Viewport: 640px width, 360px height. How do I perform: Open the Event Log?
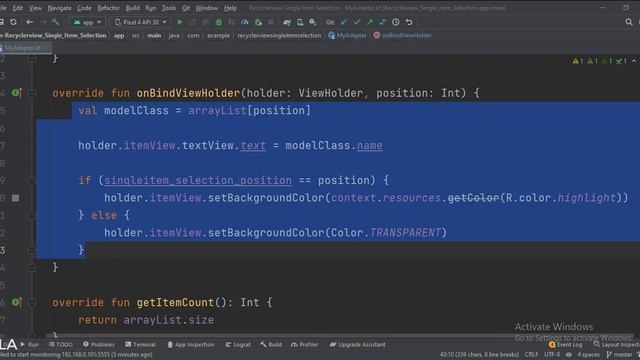pyautogui.click(x=566, y=344)
